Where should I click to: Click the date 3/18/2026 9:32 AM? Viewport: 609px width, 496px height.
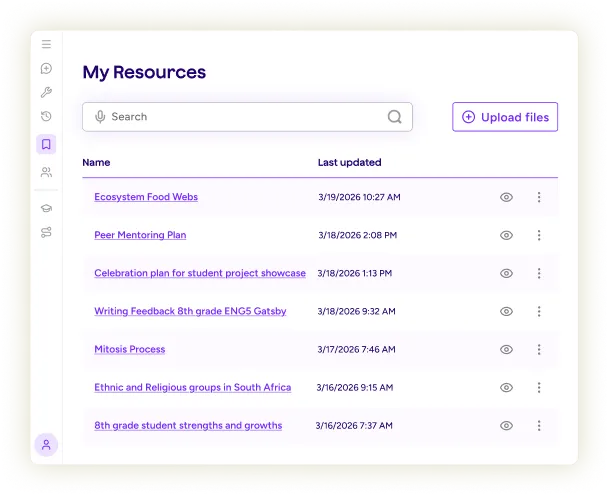[x=357, y=312]
